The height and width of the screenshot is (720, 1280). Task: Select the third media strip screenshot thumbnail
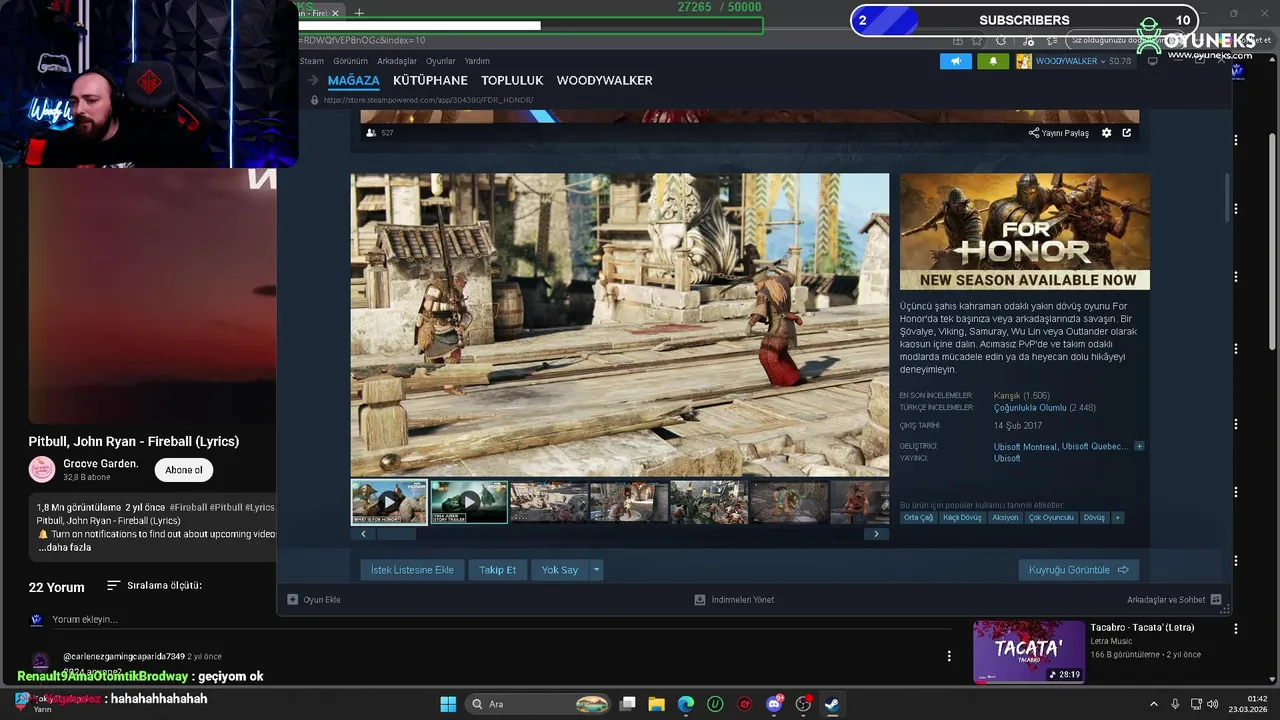pyautogui.click(x=549, y=502)
